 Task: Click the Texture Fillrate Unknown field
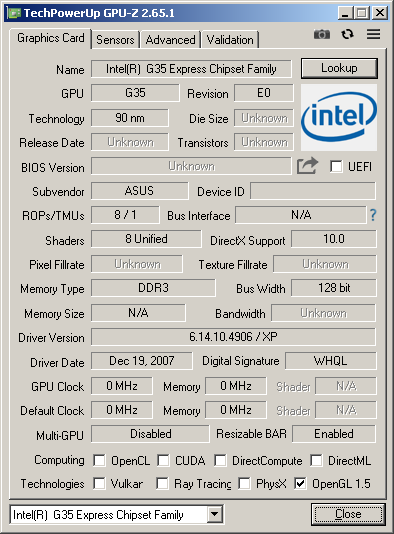point(325,264)
